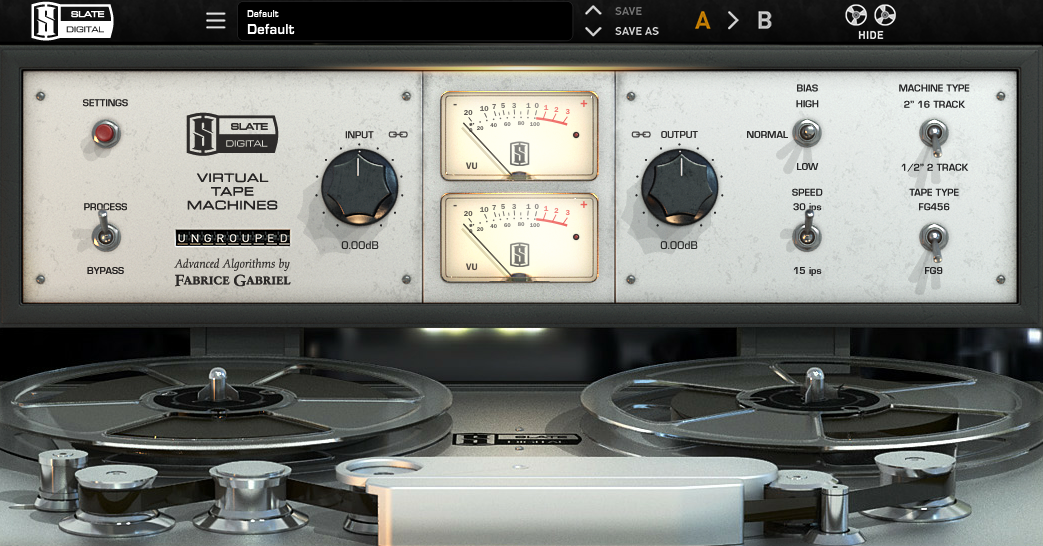Click the HIGH bias label
The height and width of the screenshot is (546, 1043).
(807, 104)
